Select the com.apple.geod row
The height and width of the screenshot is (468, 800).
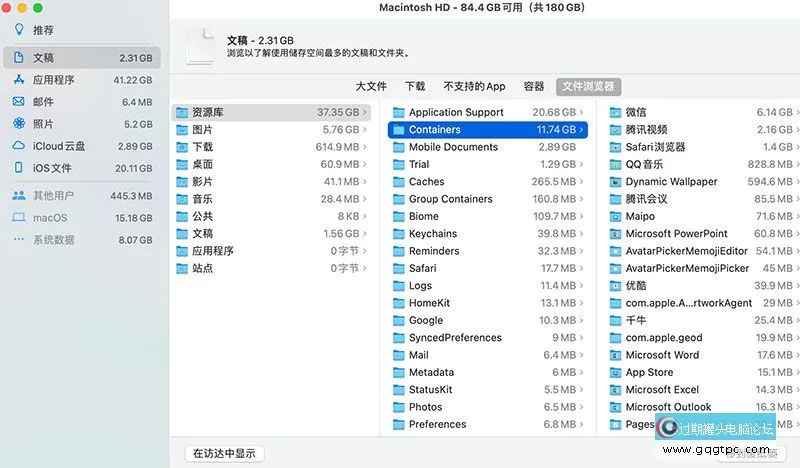pos(703,338)
